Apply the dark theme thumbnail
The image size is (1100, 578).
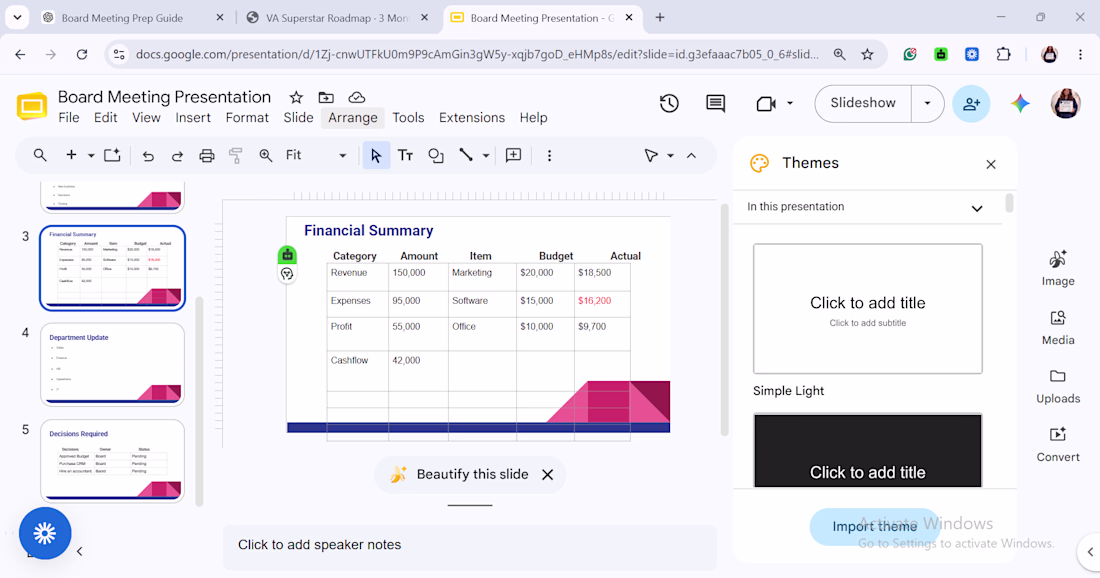[868, 450]
